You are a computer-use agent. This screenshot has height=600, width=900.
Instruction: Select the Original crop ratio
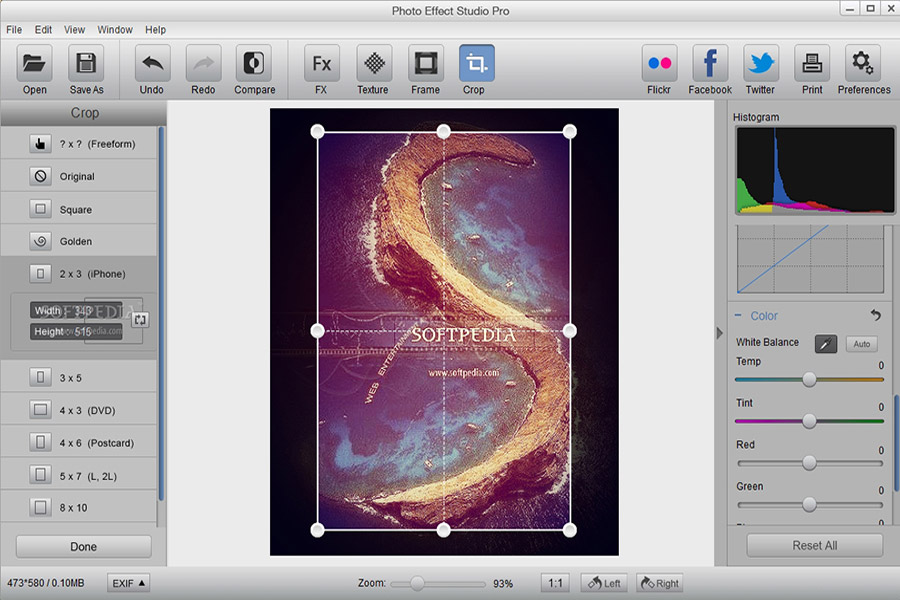(79, 176)
